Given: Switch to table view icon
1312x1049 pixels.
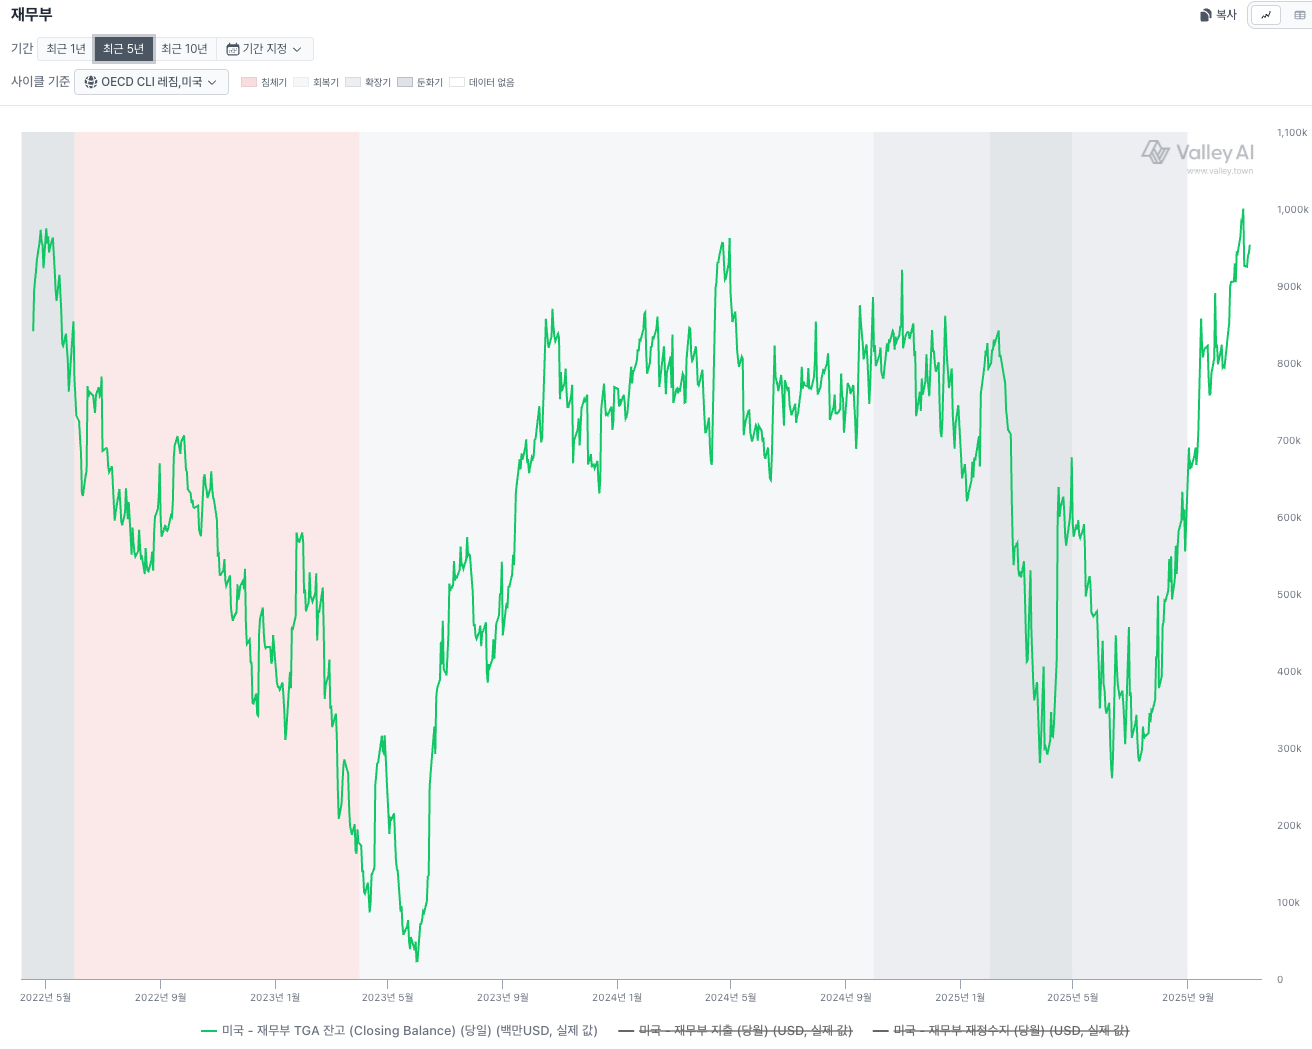Looking at the screenshot, I should 1299,15.
